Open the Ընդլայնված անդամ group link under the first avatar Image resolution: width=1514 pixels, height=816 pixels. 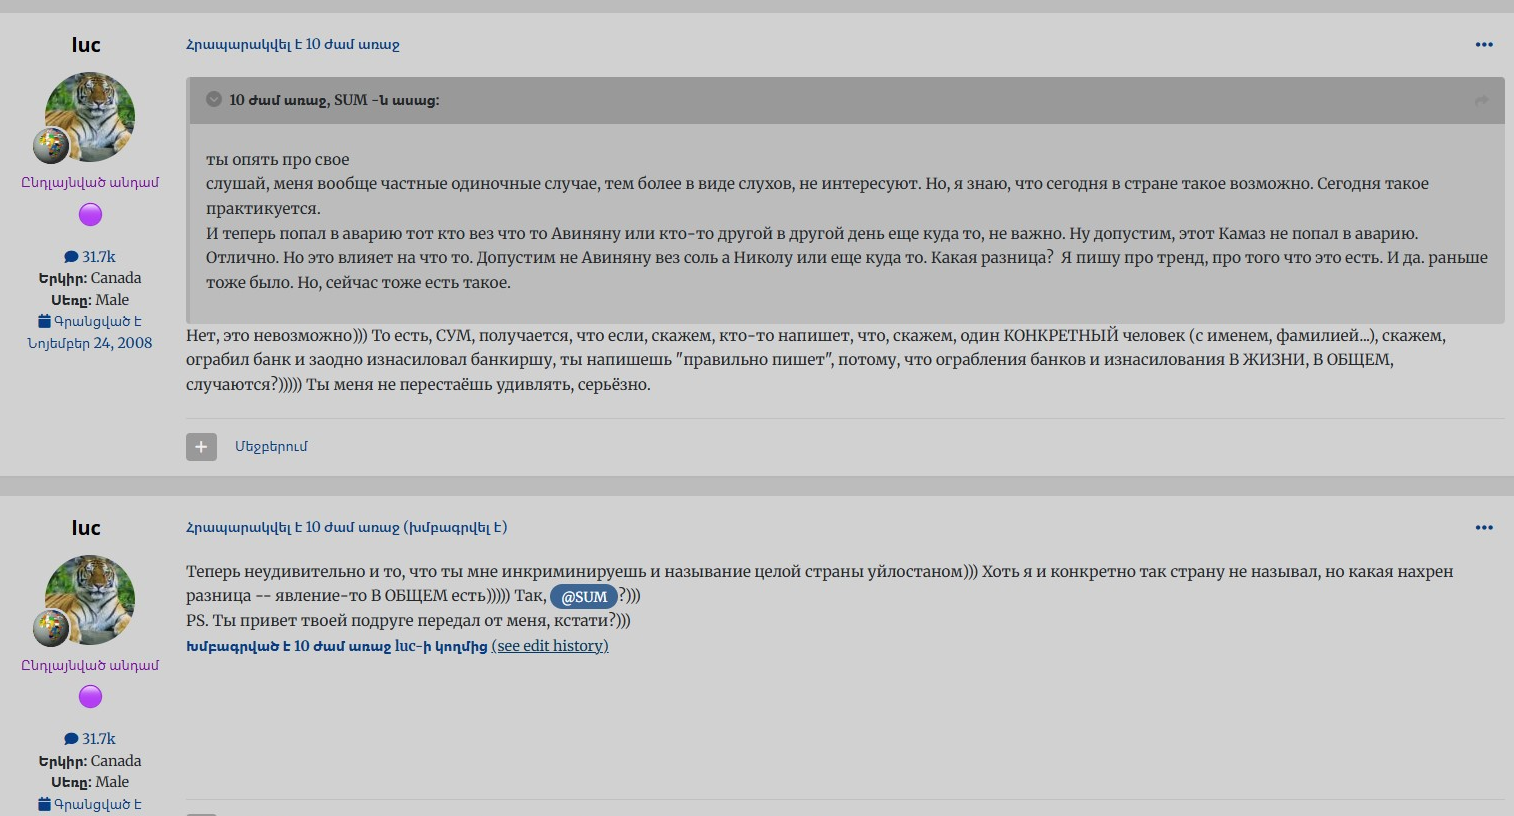click(x=90, y=182)
